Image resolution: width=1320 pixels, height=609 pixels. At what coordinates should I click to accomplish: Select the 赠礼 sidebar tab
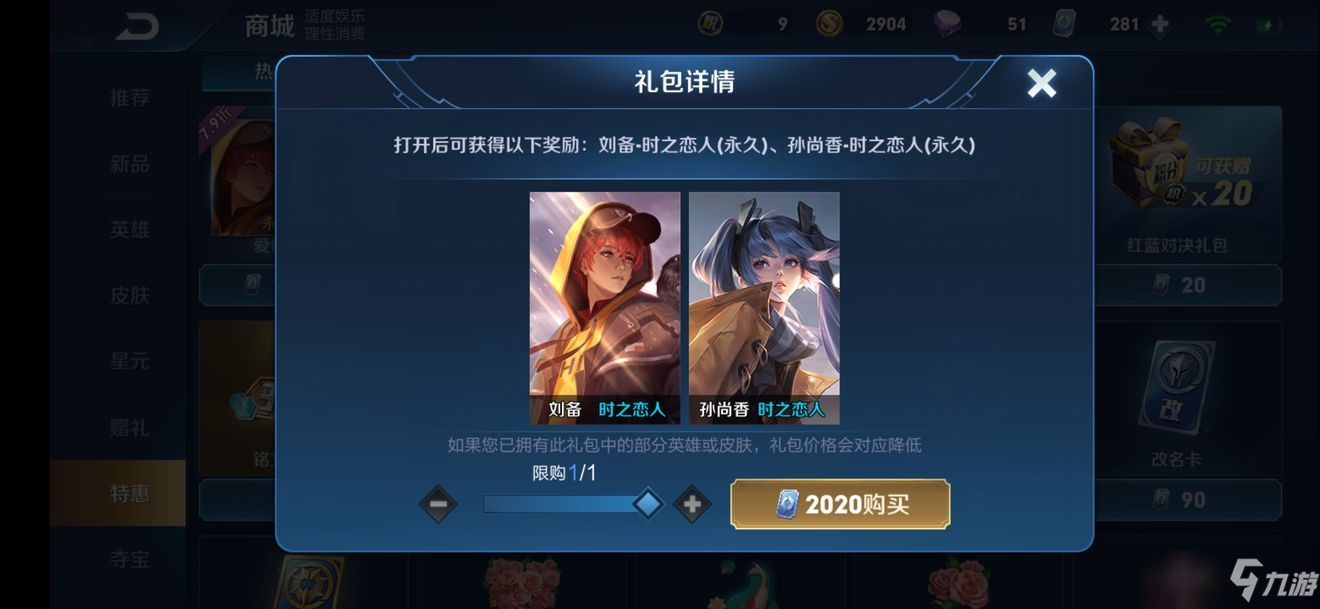click(129, 427)
